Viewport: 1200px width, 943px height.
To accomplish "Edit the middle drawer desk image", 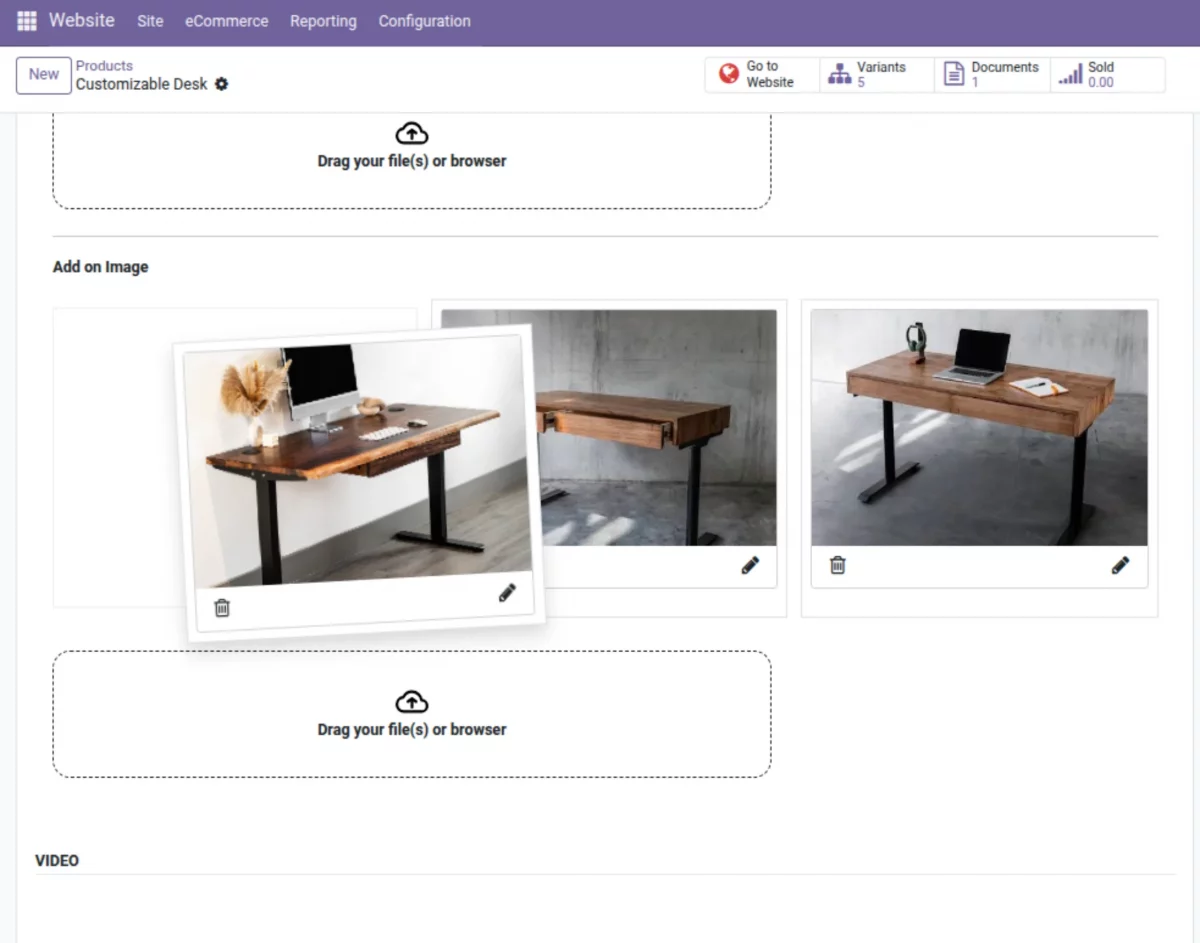I will (750, 566).
